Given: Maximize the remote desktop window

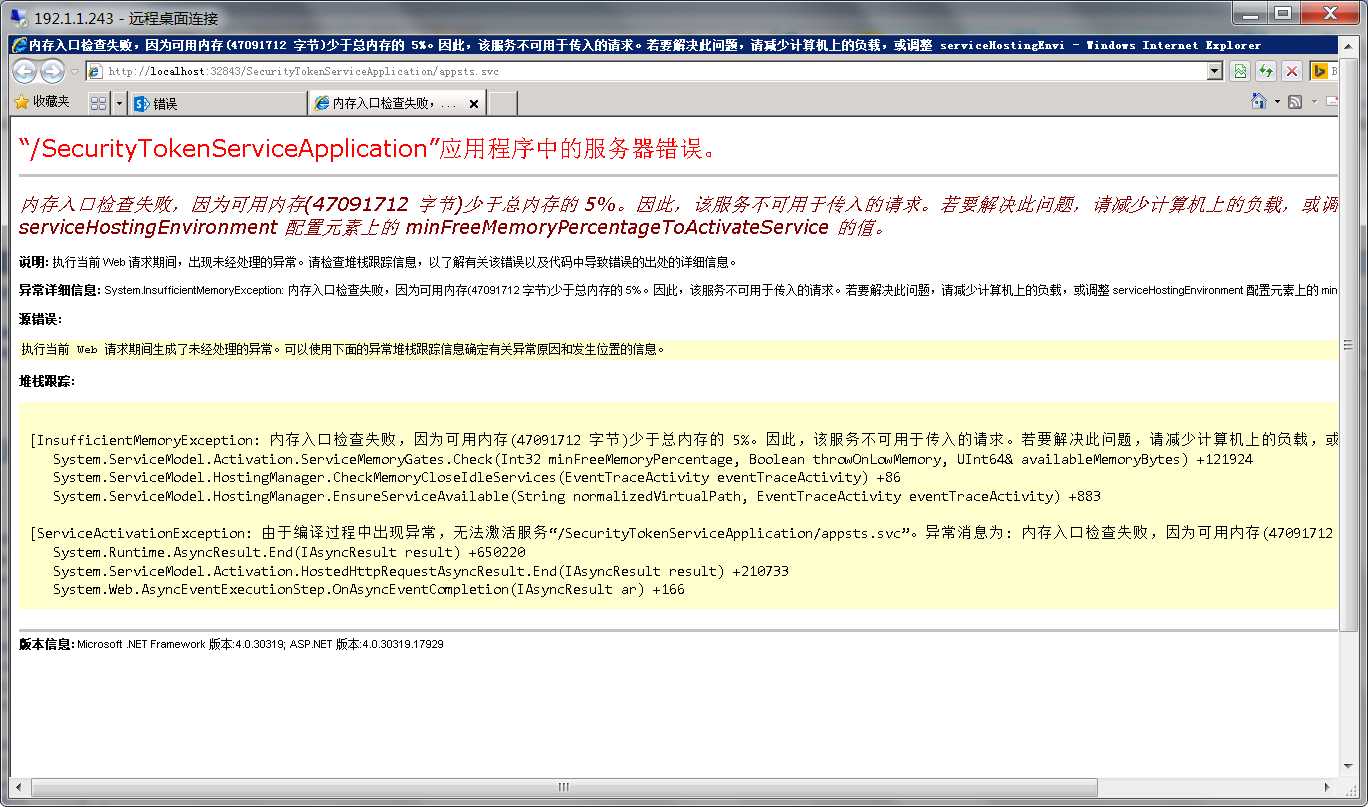Looking at the screenshot, I should tap(1283, 13).
